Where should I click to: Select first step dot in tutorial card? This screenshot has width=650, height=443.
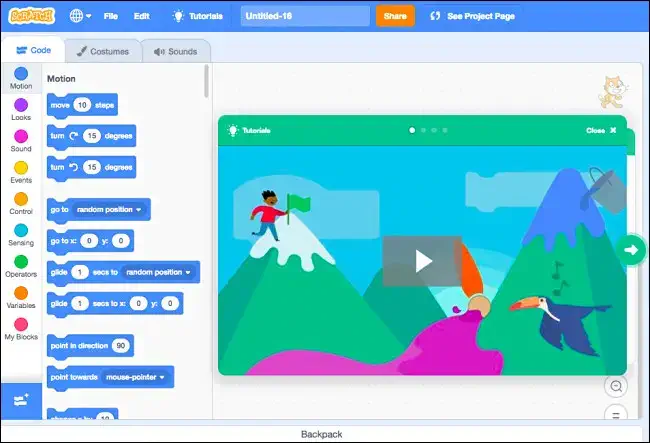[x=412, y=130]
